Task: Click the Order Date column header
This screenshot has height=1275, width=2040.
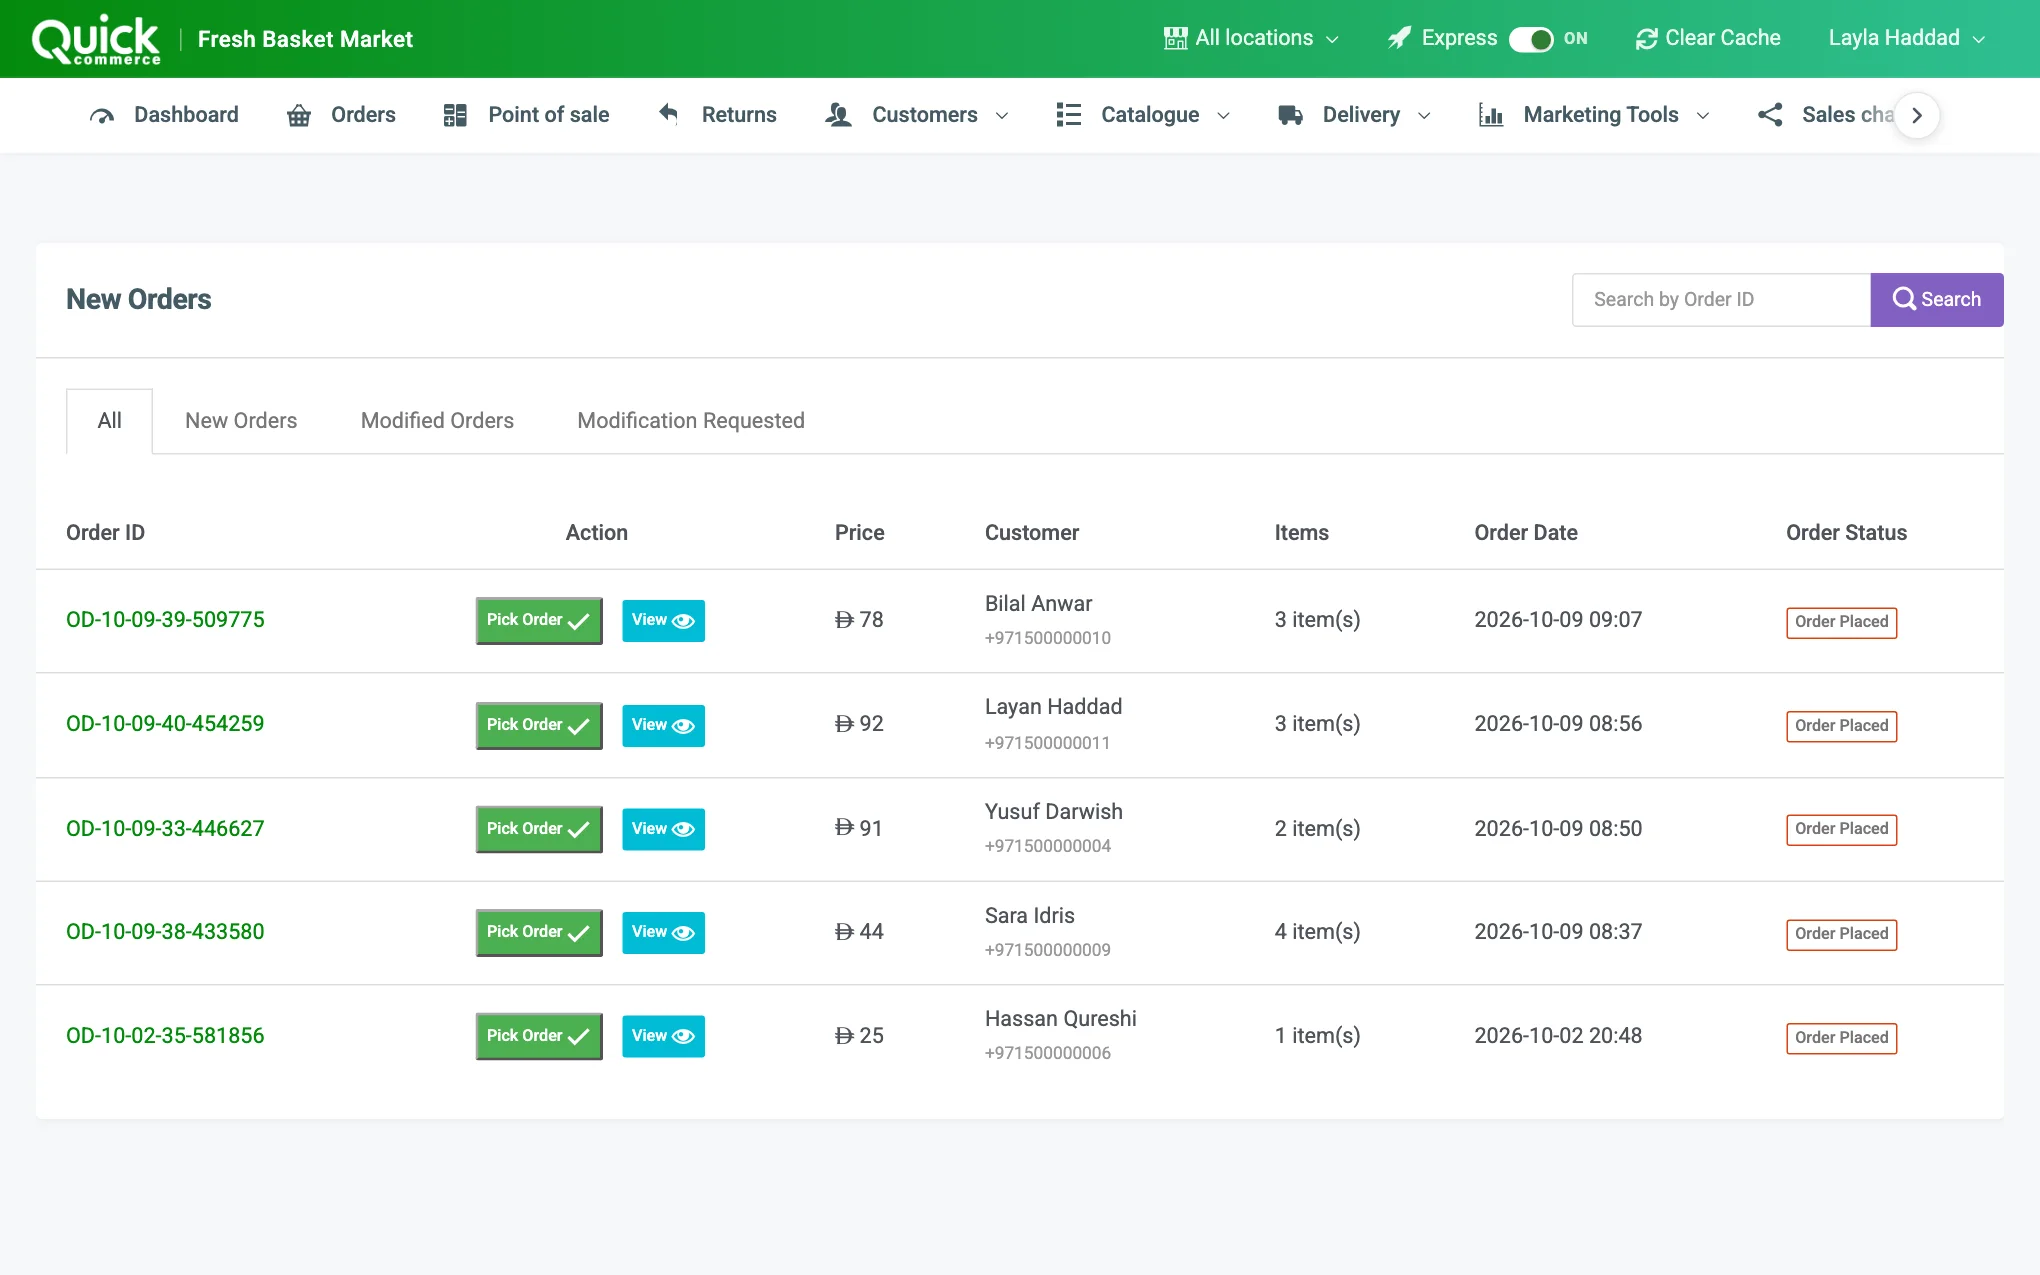Action: click(x=1525, y=533)
